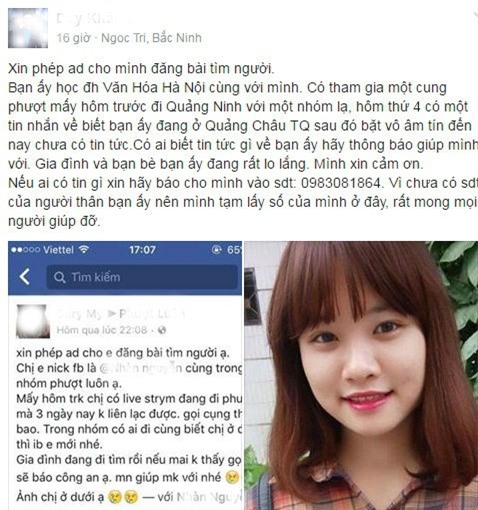Click the crying emoji after 'với nhé'
478x510 pixels.
(x=232, y=477)
